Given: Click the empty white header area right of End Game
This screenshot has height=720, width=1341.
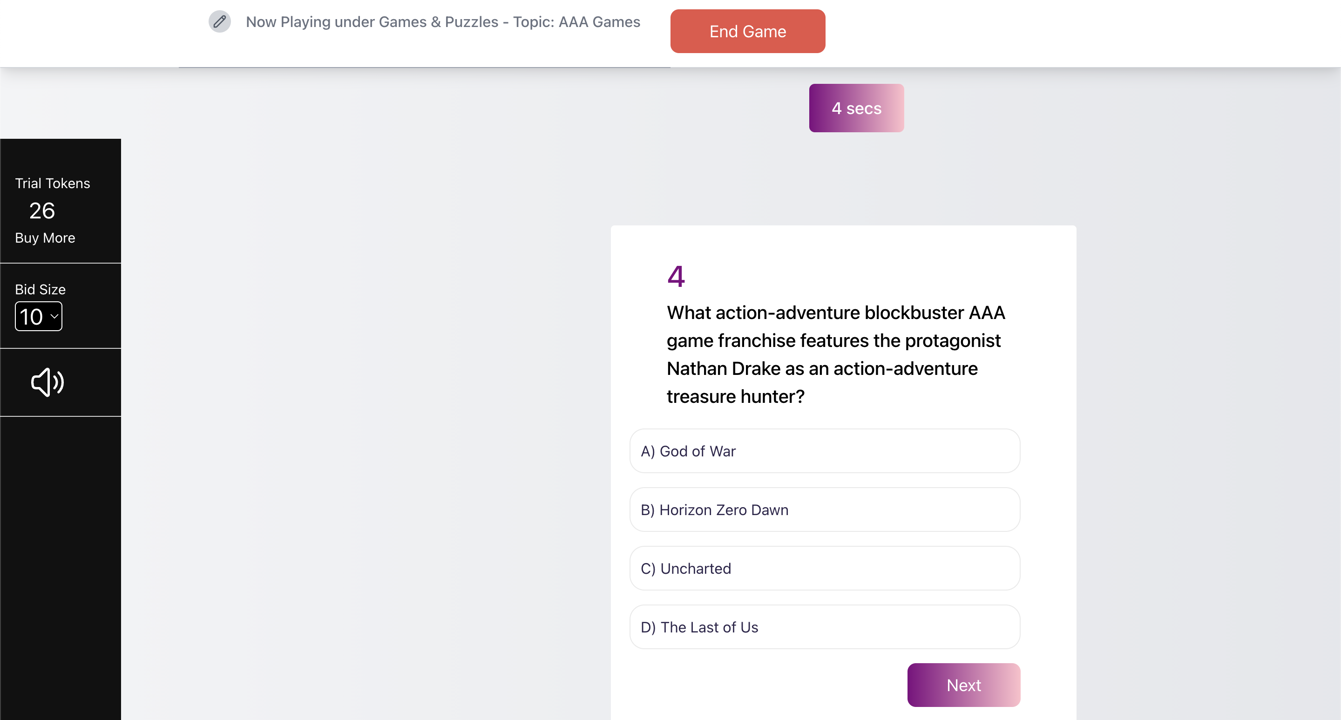Looking at the screenshot, I should click(x=1080, y=32).
